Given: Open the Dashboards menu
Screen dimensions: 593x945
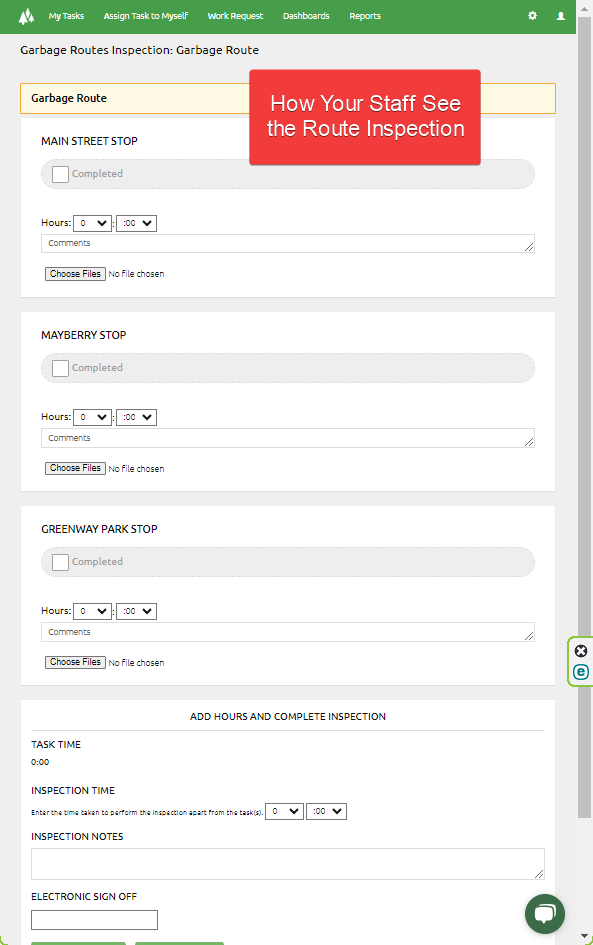Looking at the screenshot, I should [306, 16].
